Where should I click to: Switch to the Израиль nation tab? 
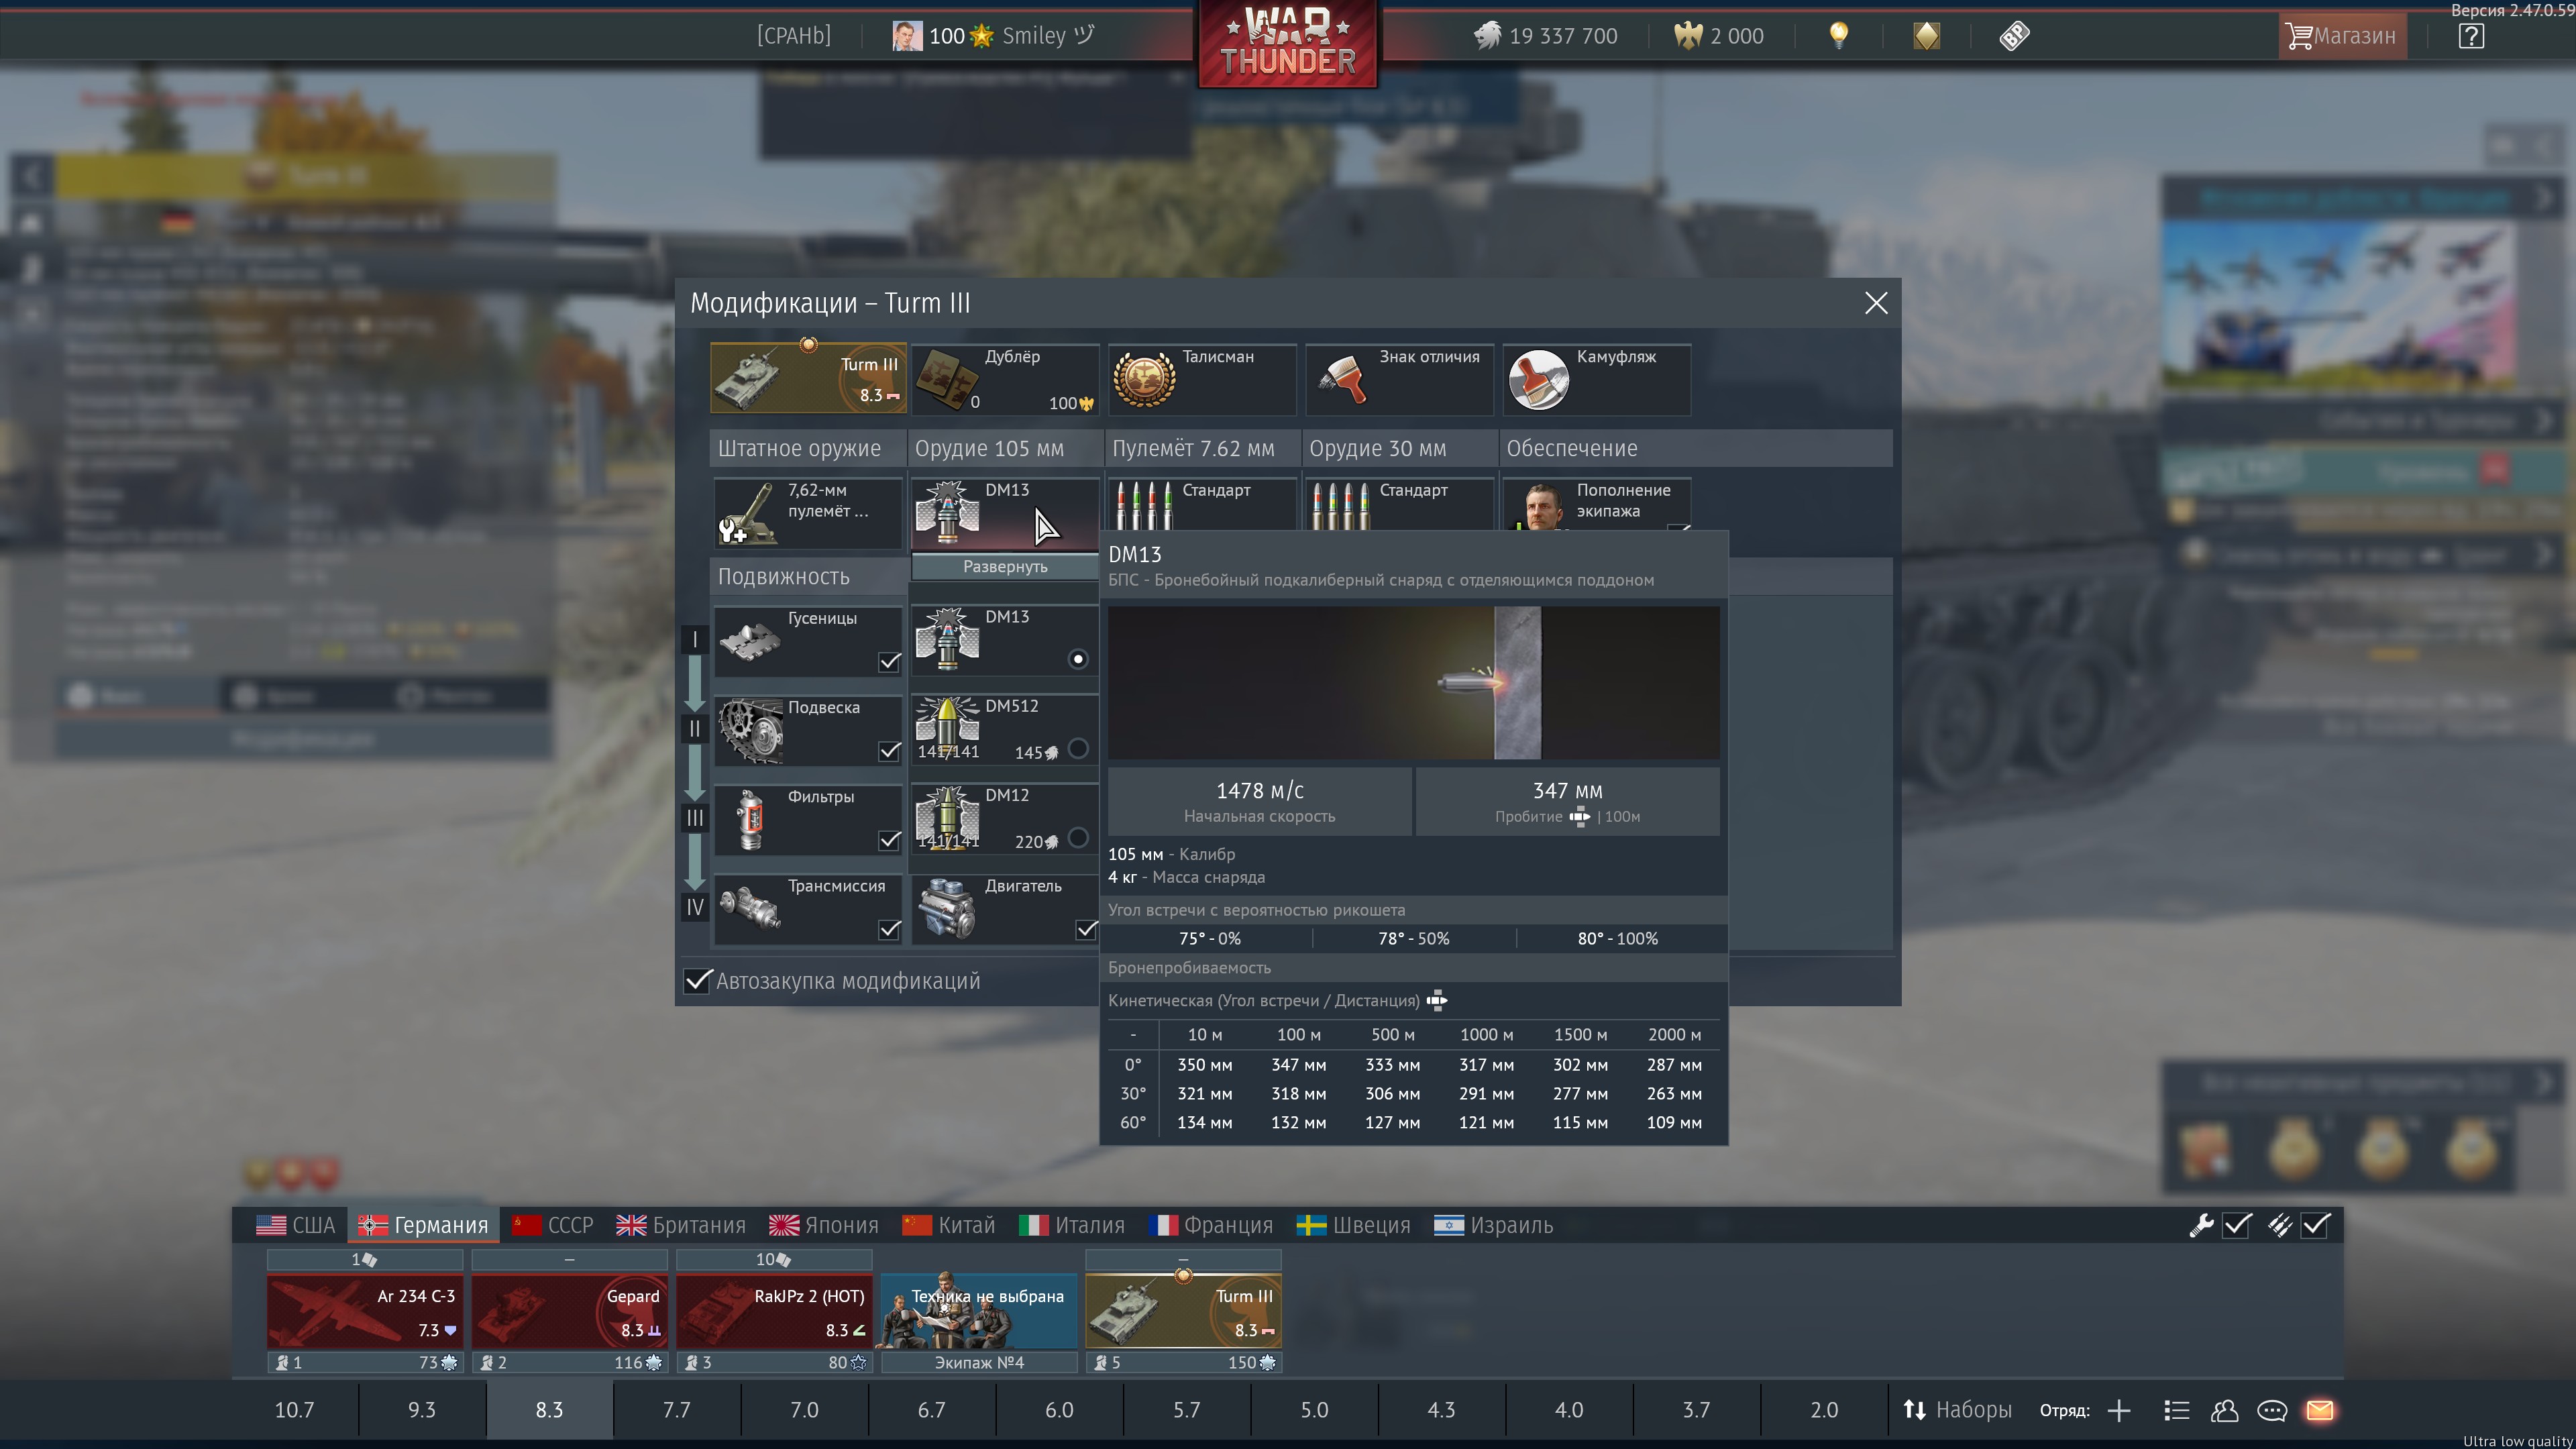pos(1493,1225)
